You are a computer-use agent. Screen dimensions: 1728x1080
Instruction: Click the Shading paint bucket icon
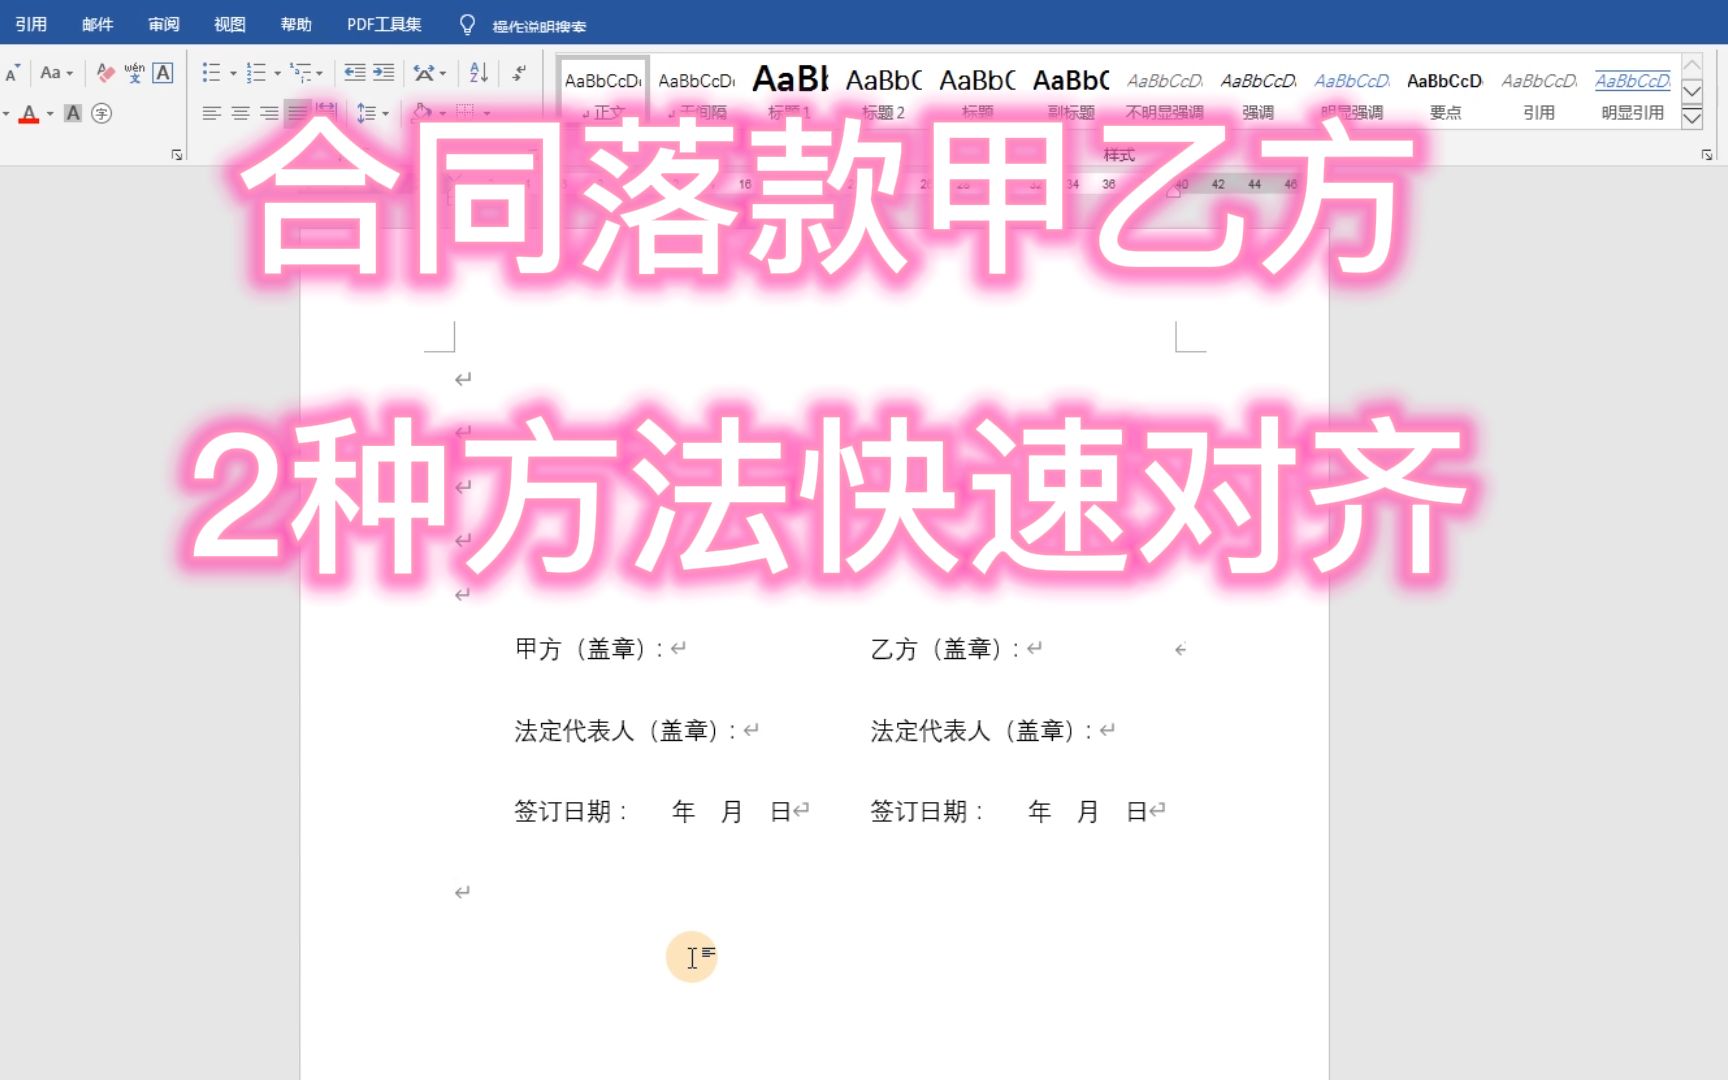(423, 112)
